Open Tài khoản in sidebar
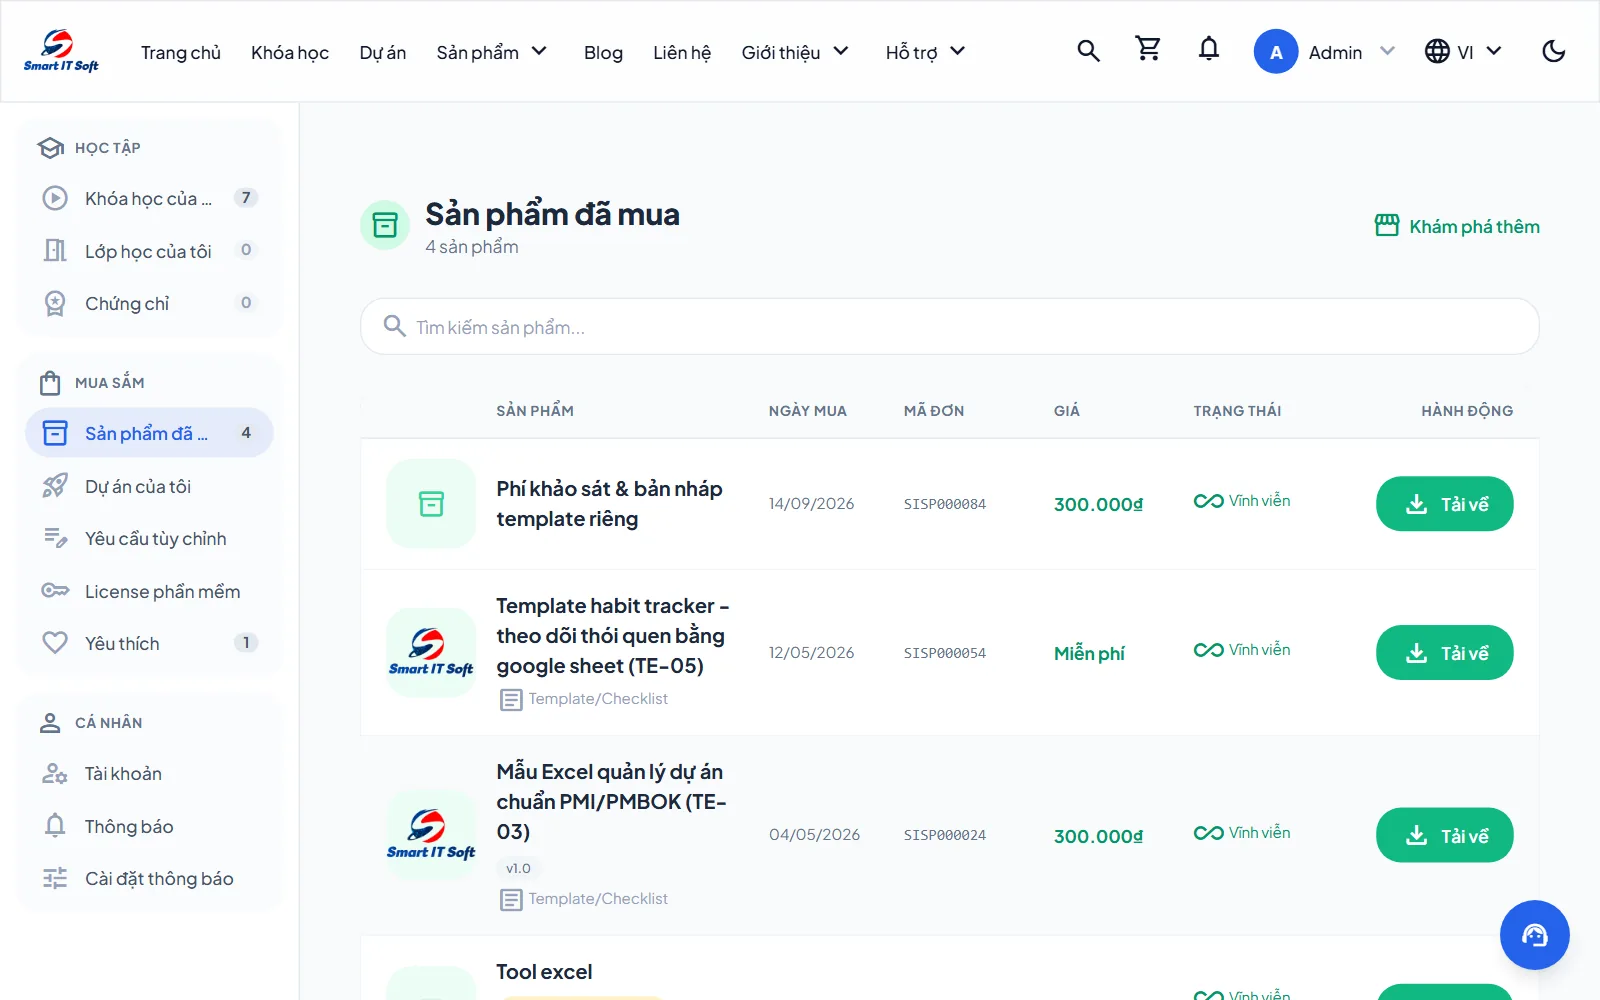 tap(149, 774)
